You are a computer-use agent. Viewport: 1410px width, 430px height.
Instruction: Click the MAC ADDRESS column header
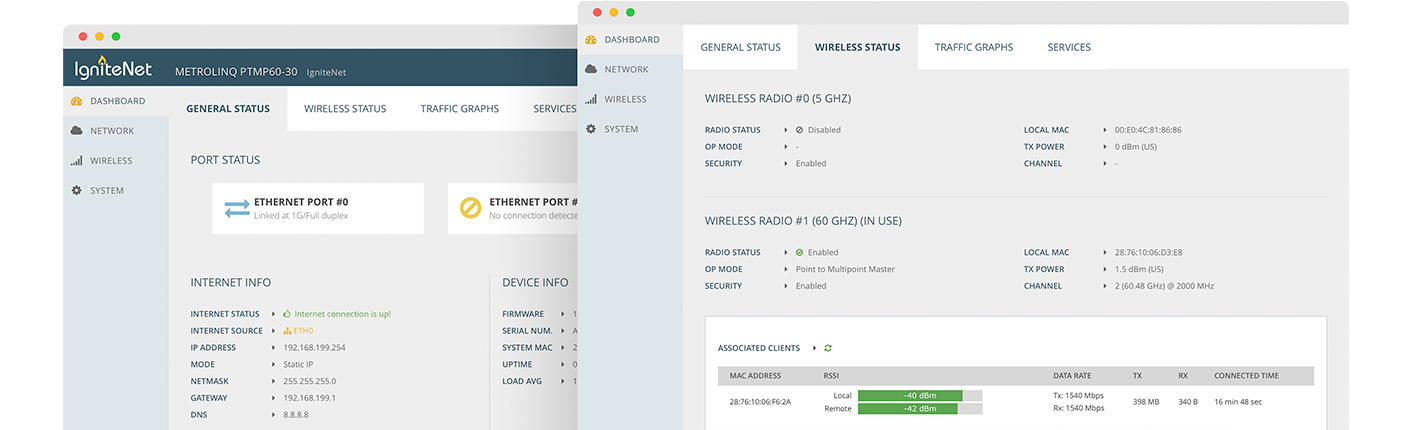pyautogui.click(x=755, y=376)
